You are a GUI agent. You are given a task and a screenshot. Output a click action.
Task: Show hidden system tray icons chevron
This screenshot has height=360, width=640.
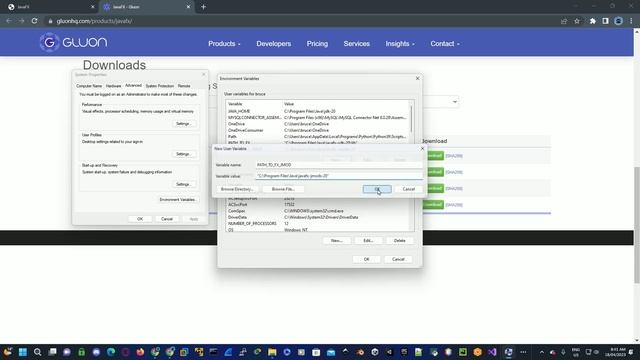click(x=542, y=352)
